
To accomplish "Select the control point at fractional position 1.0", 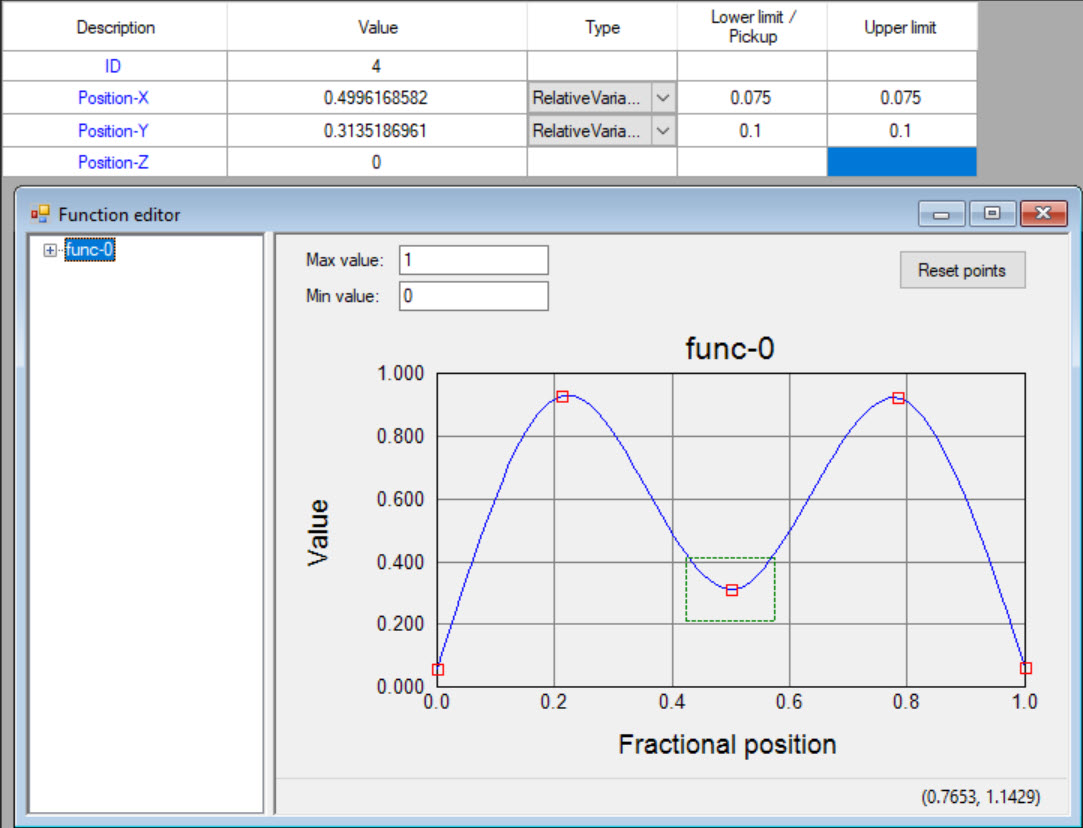I will point(1025,668).
